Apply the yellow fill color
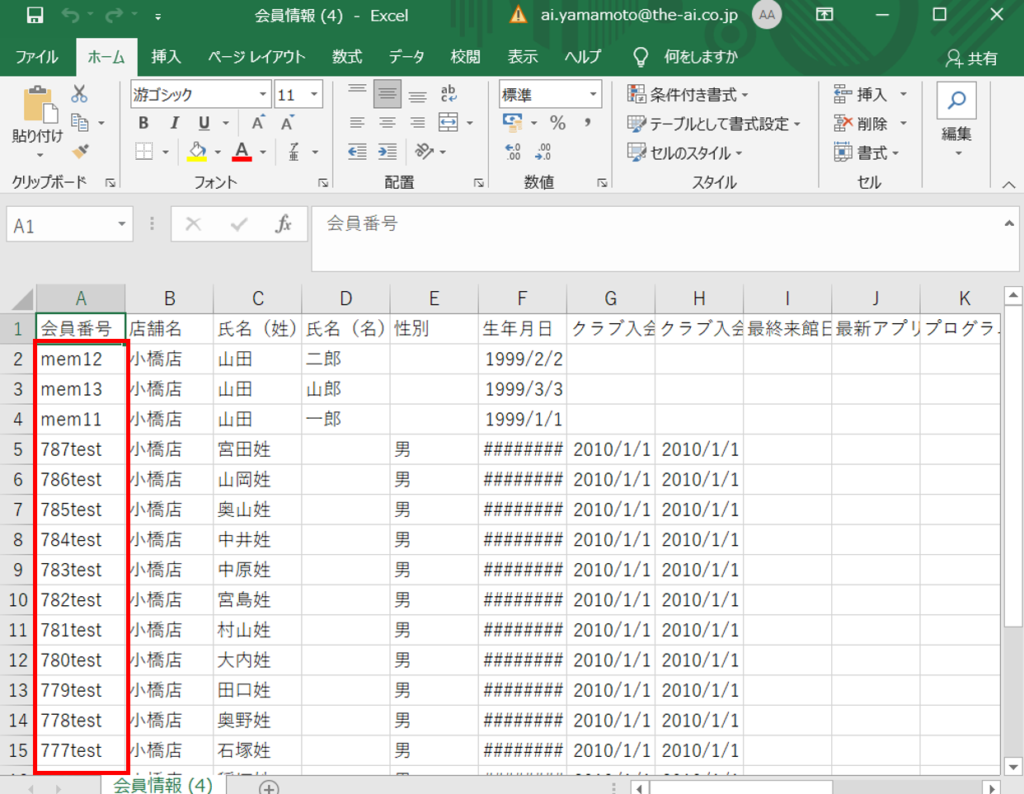This screenshot has width=1024, height=794. tap(197, 152)
